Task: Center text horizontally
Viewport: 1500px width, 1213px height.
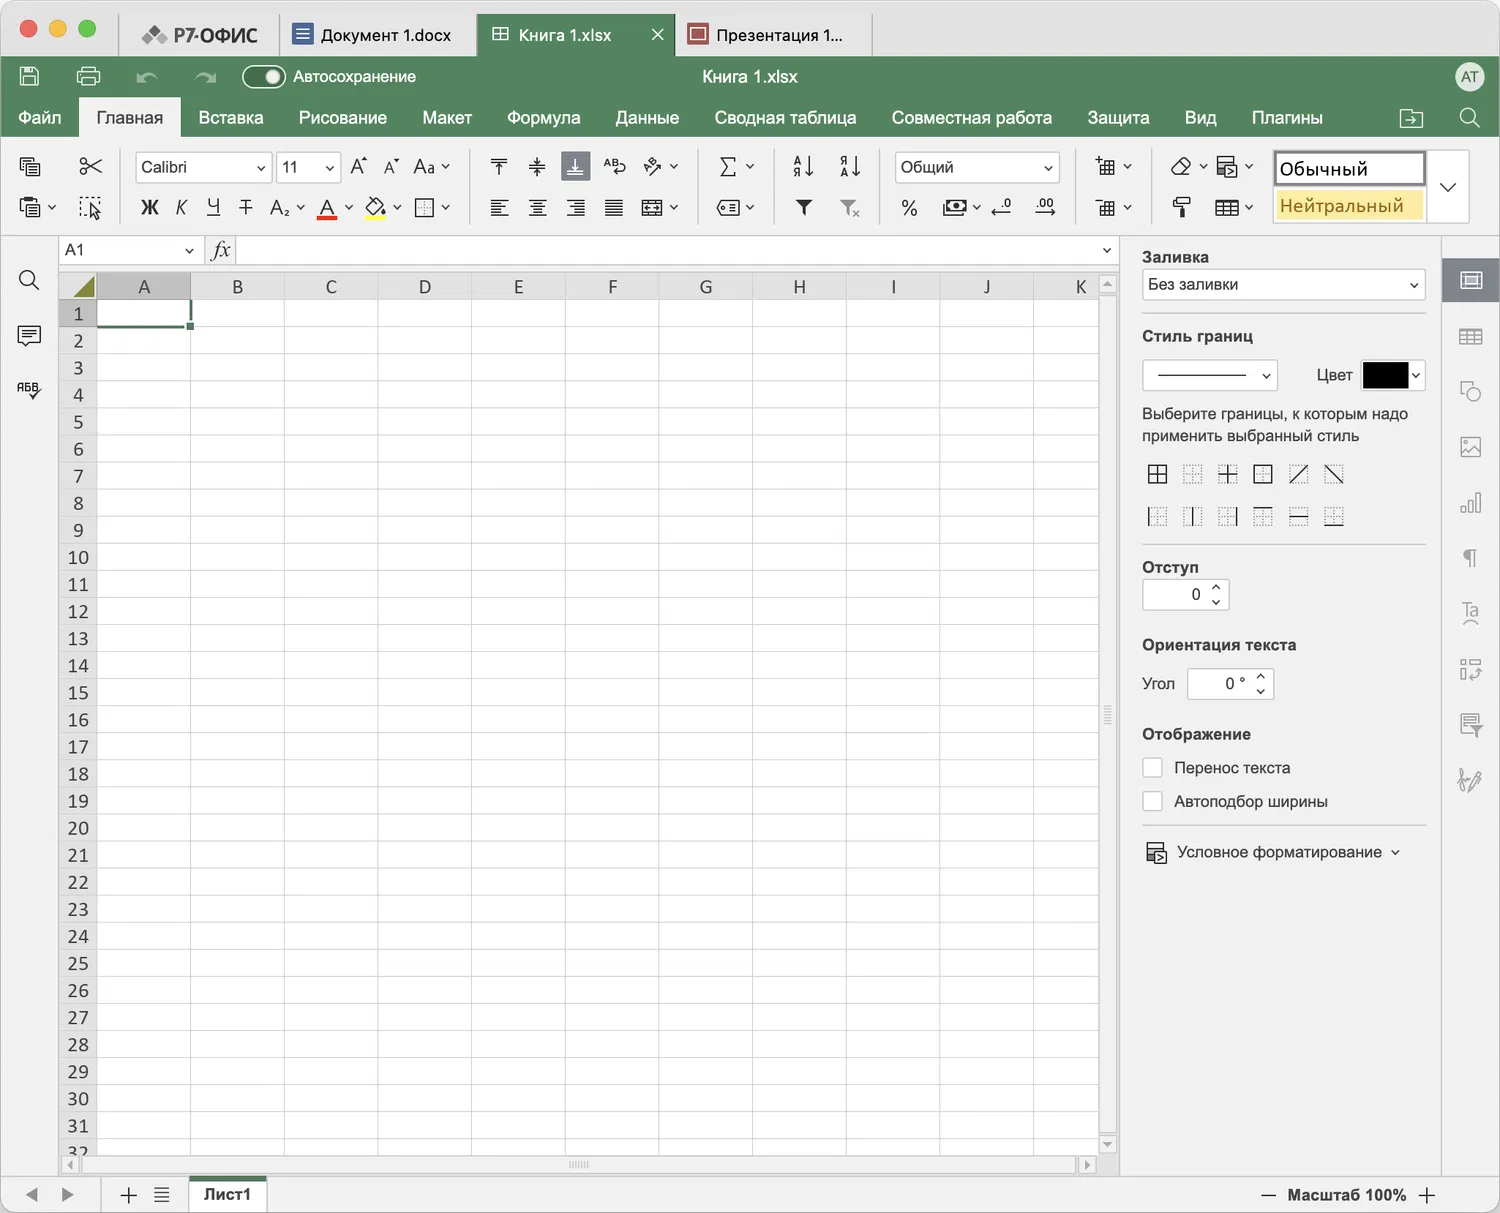Action: click(537, 207)
